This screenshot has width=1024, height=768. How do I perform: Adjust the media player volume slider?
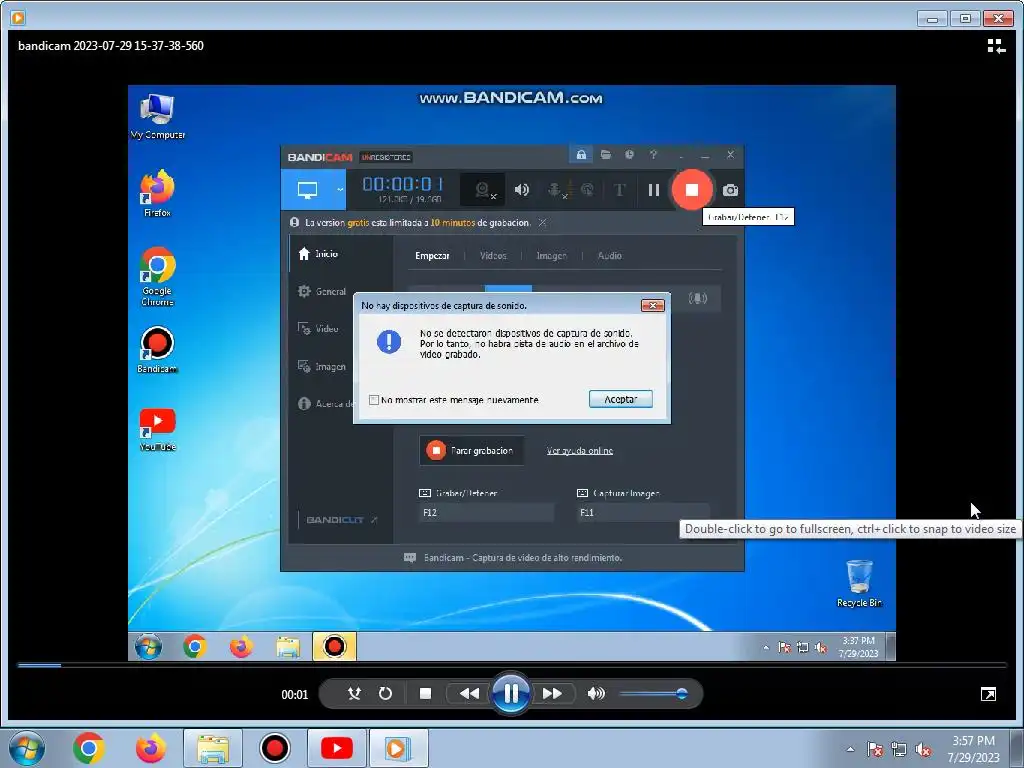[653, 694]
